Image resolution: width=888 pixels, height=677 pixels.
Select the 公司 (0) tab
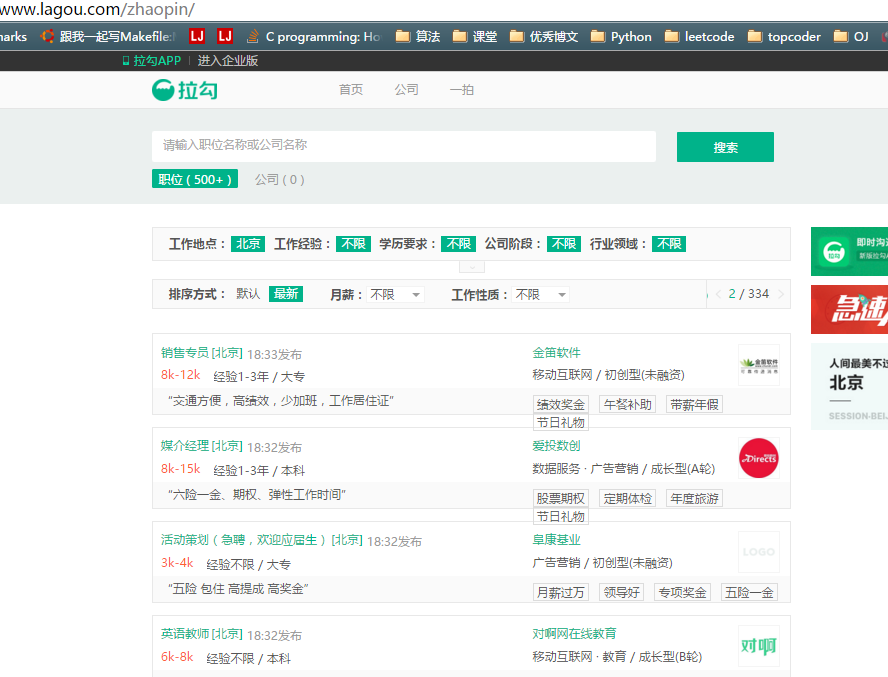[280, 180]
